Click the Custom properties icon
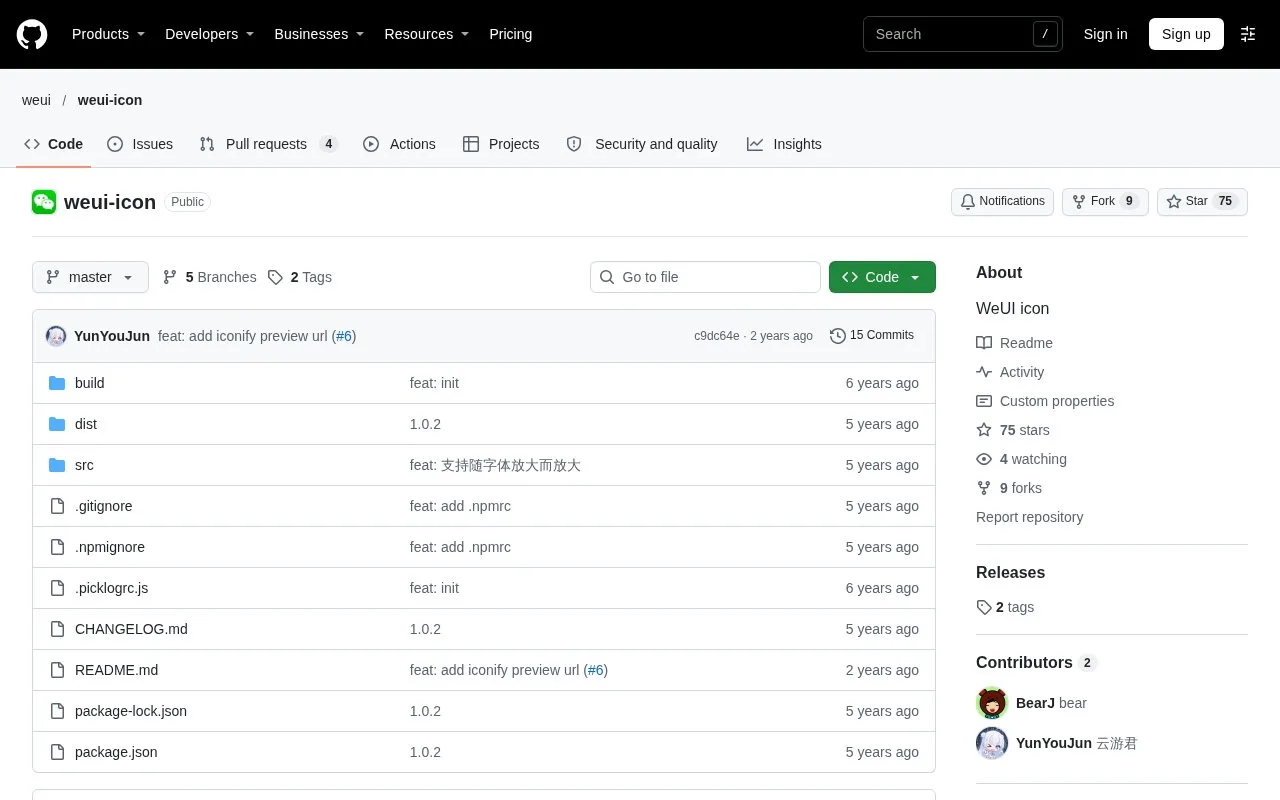This screenshot has height=800, width=1280. [x=984, y=401]
